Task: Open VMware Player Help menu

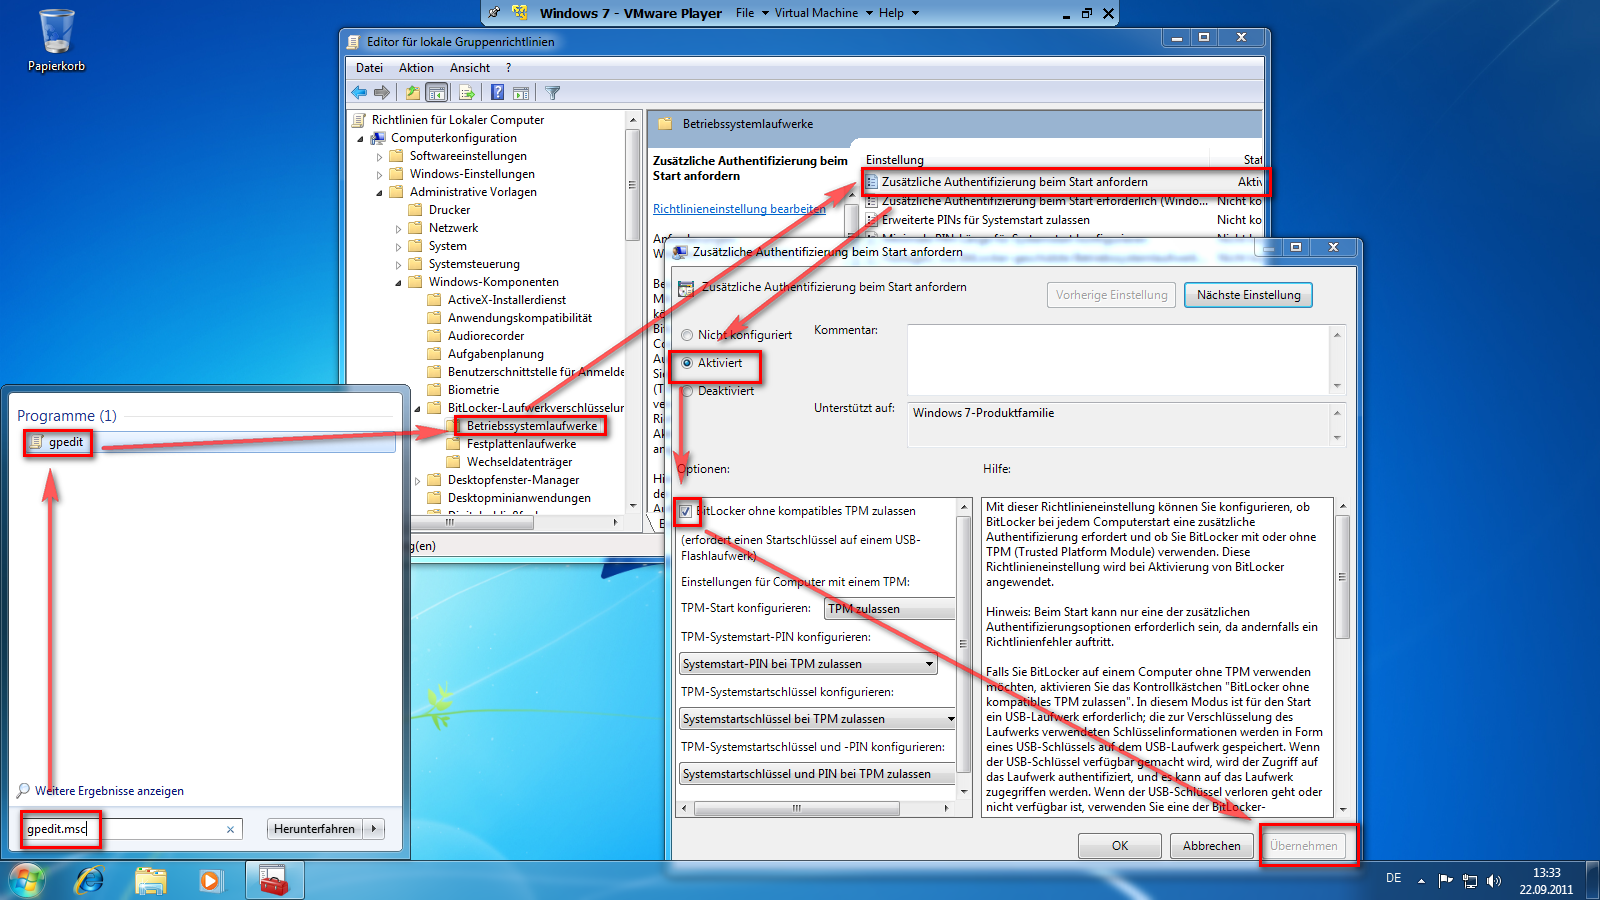Action: 898,13
